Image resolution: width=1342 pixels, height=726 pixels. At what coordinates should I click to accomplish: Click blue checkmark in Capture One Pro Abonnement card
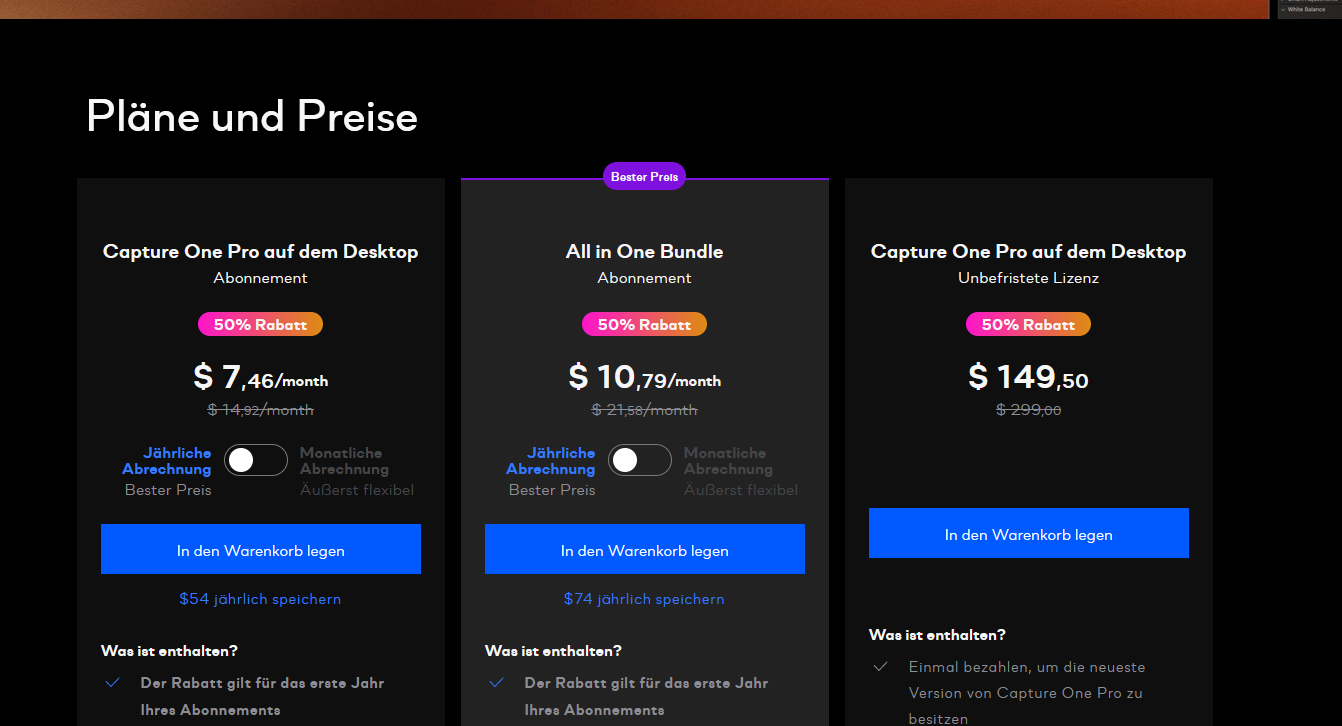(113, 683)
